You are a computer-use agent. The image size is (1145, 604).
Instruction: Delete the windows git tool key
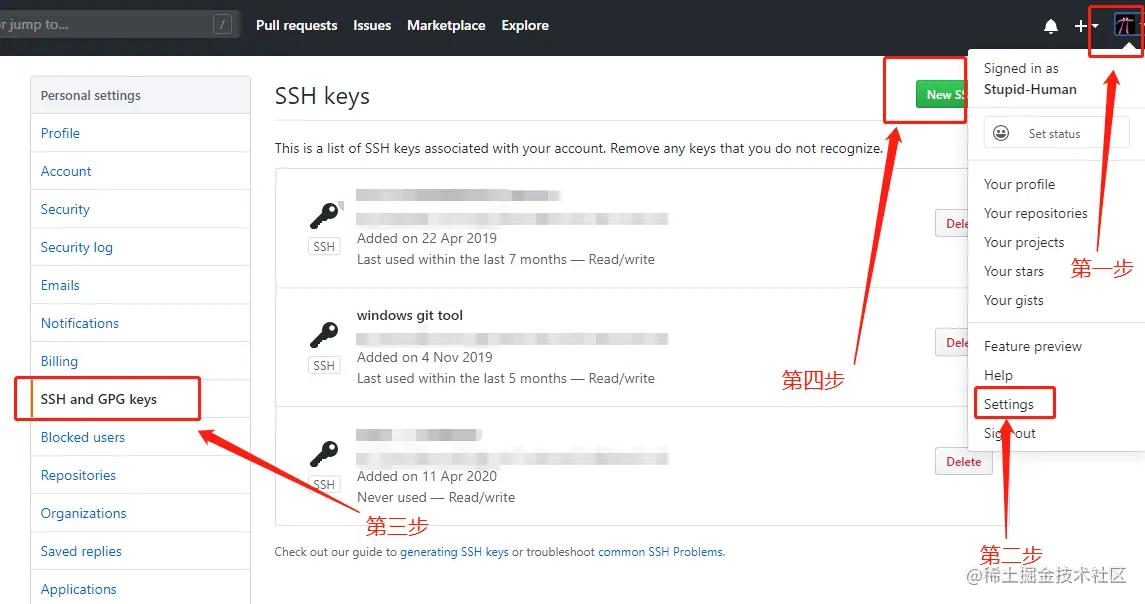point(952,343)
